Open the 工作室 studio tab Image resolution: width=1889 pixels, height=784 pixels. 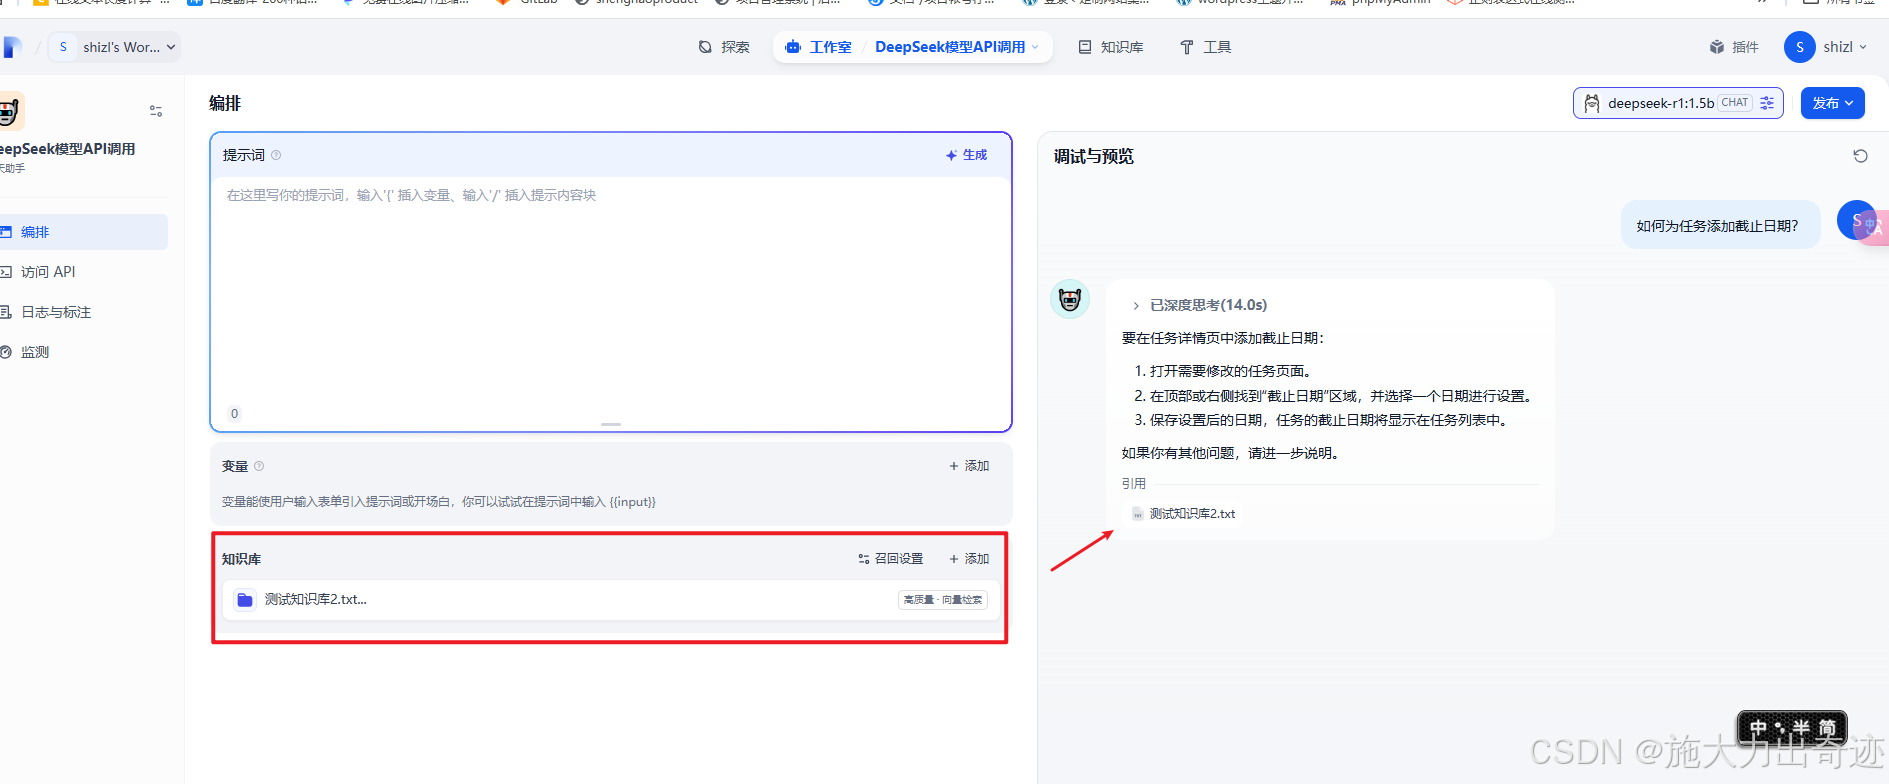819,47
